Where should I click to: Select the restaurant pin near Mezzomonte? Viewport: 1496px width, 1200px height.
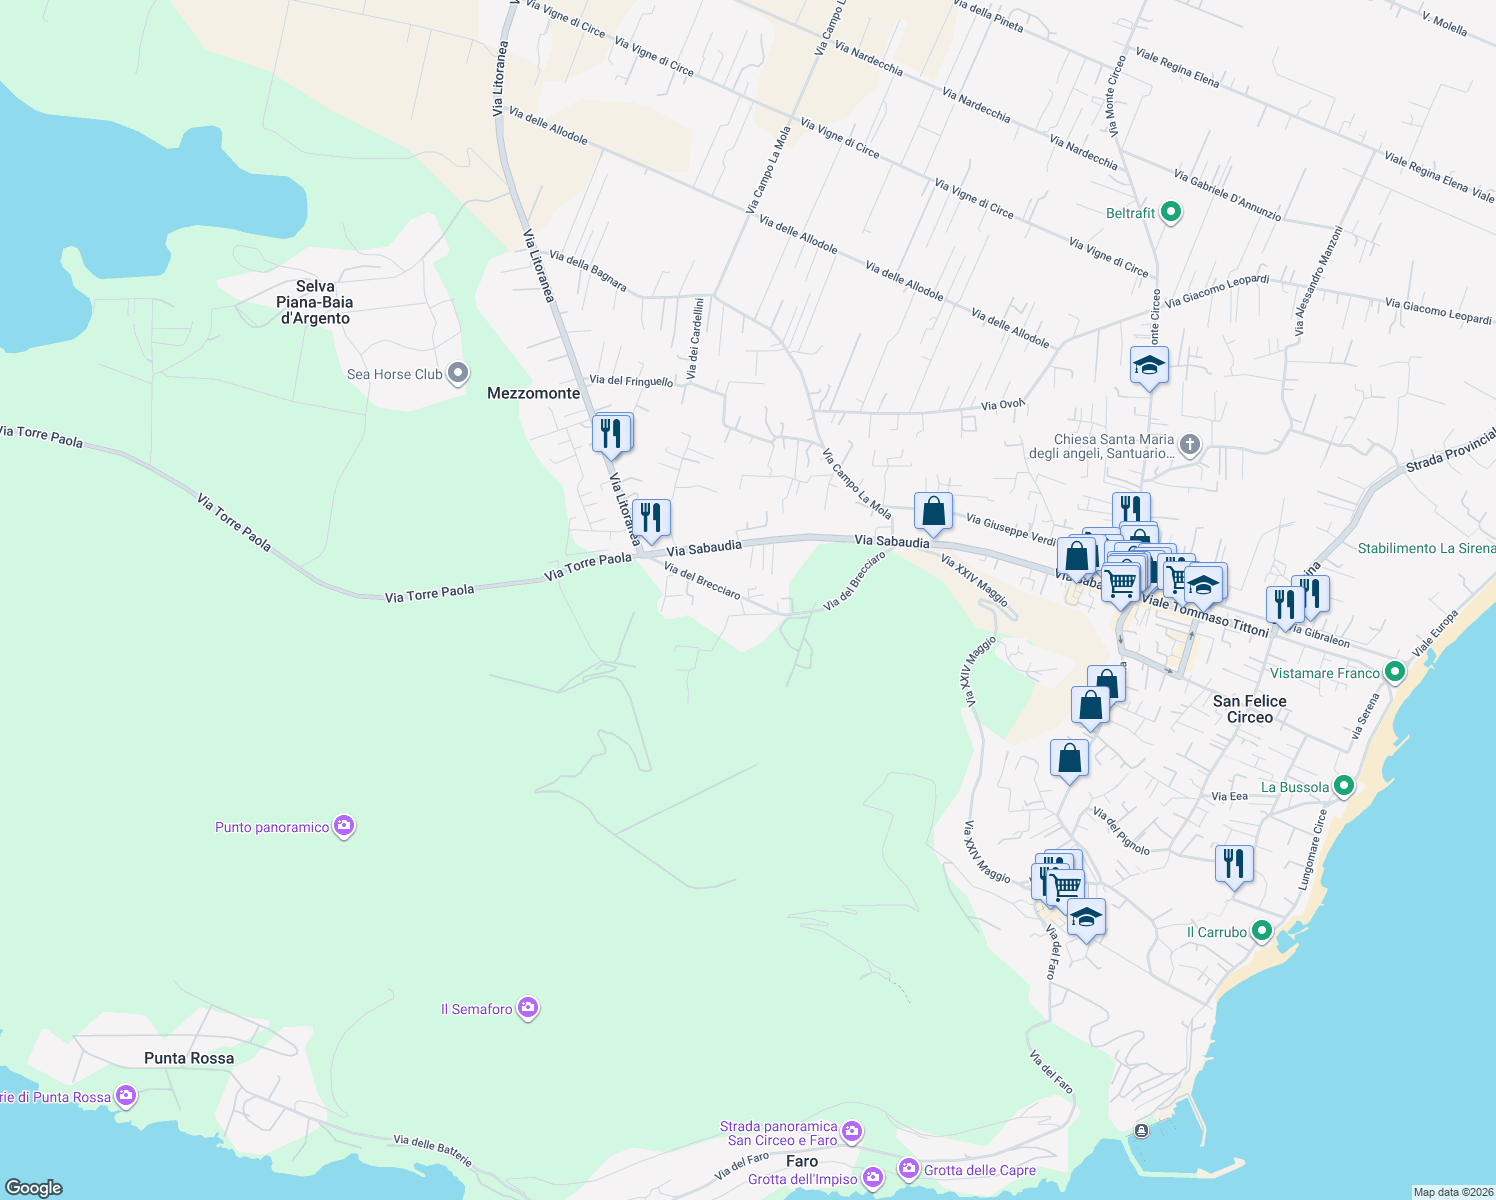click(612, 432)
